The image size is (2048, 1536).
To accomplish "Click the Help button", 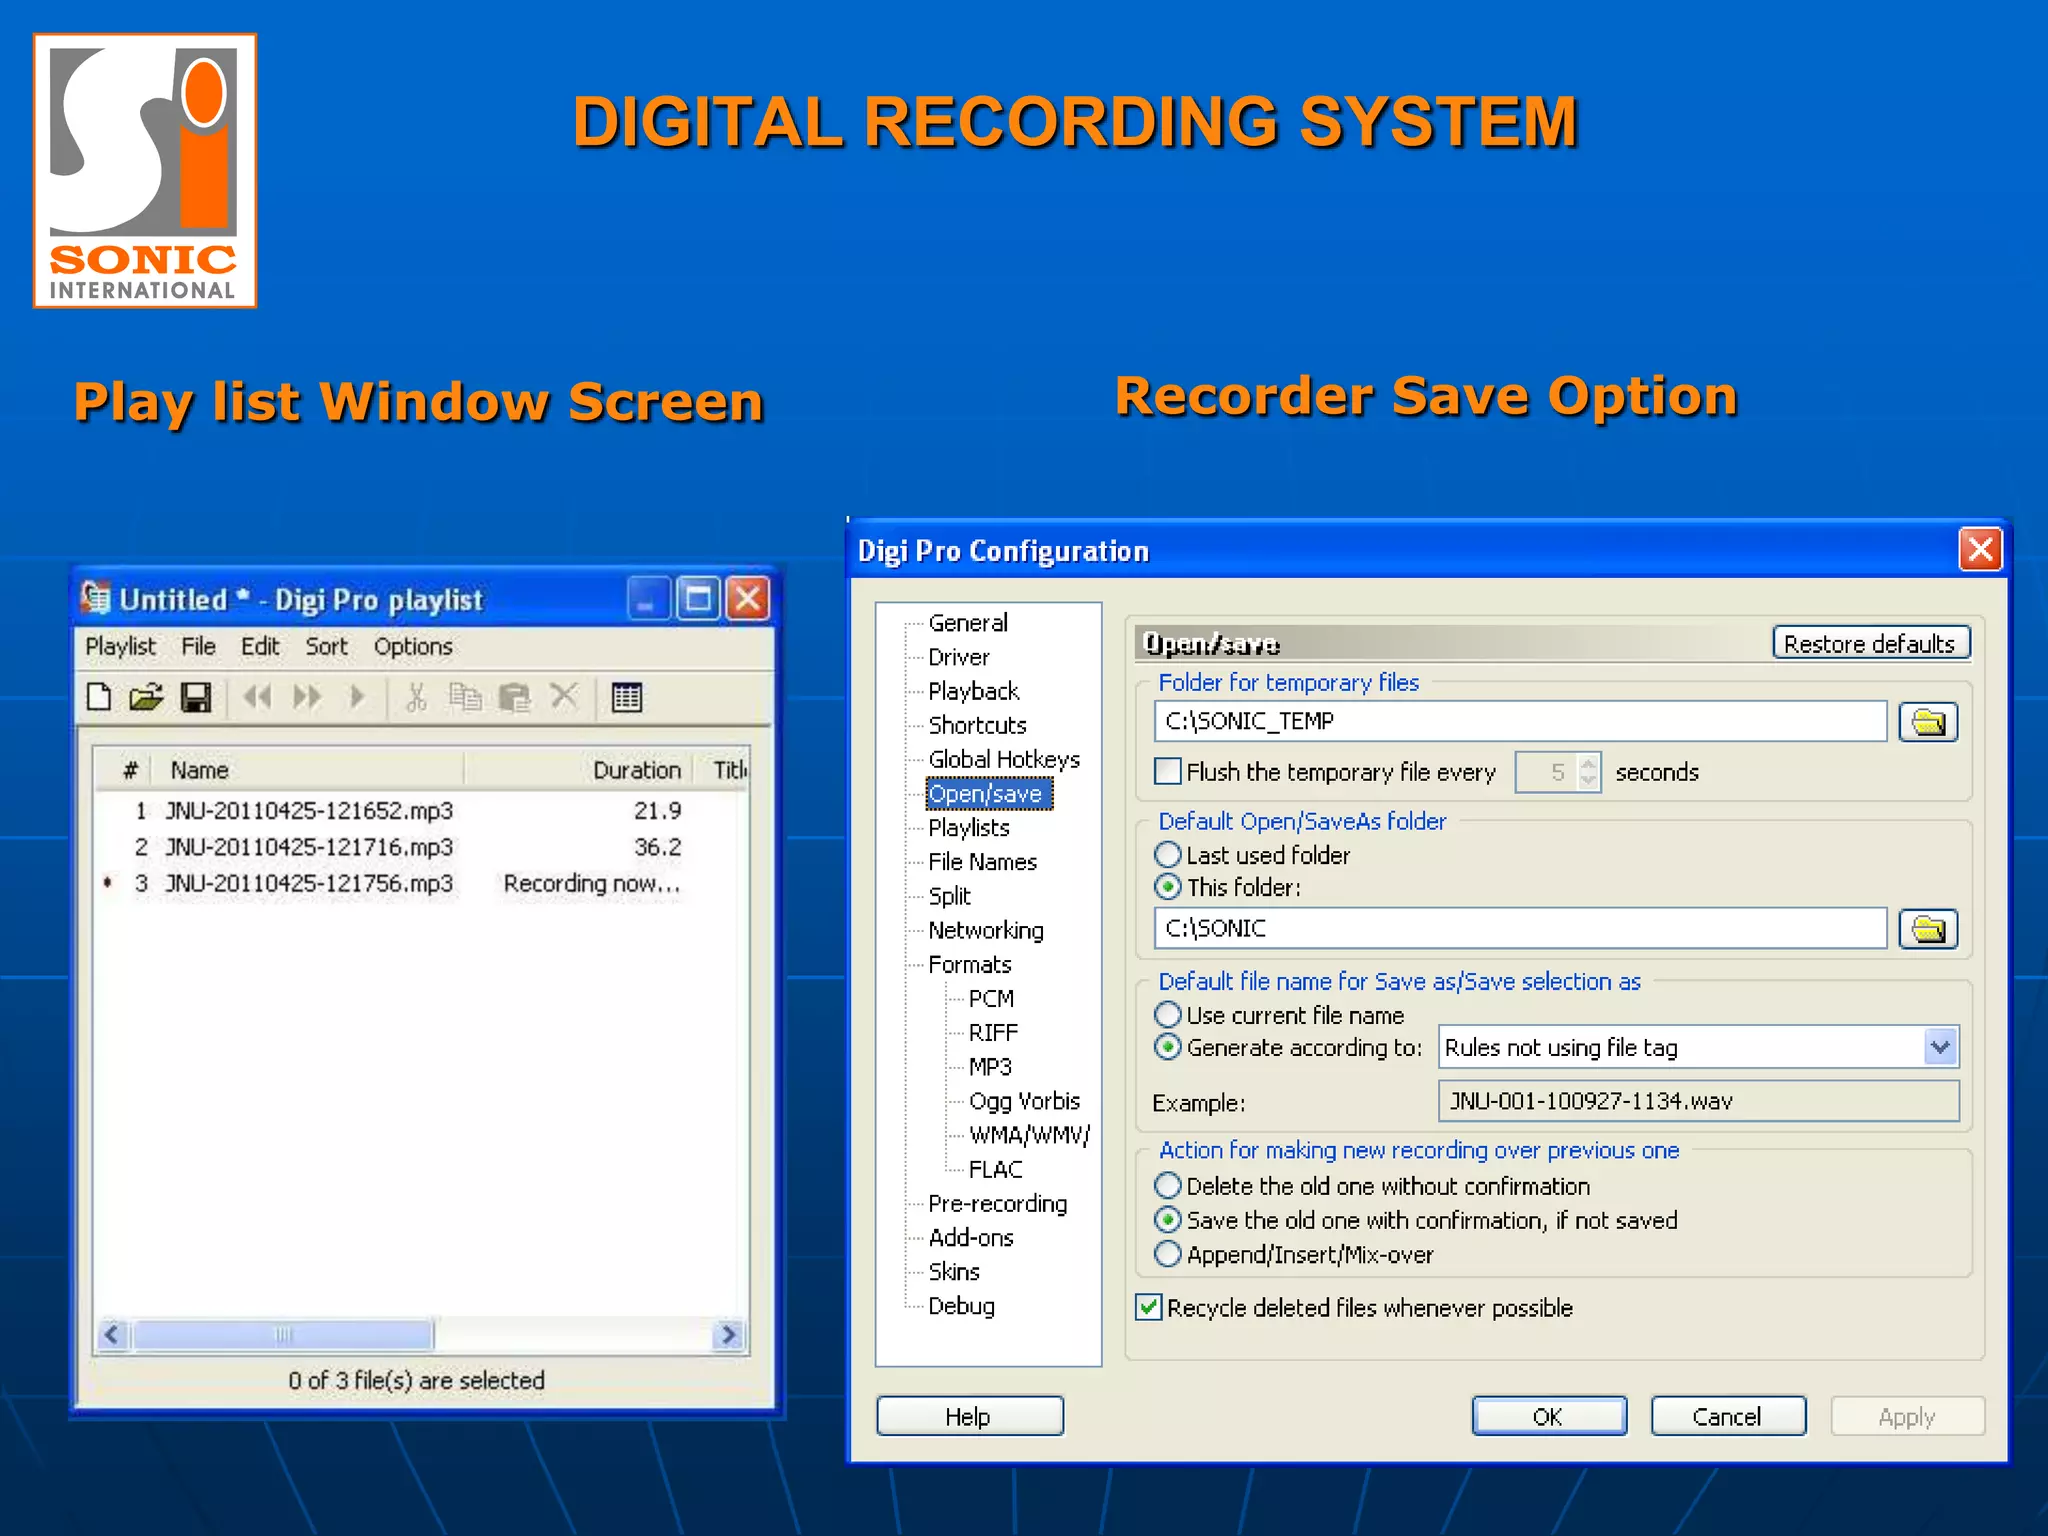I will coord(969,1416).
